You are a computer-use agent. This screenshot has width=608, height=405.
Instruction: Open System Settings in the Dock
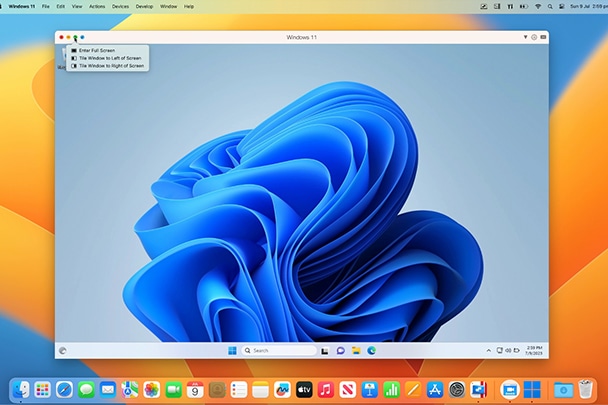tap(457, 389)
